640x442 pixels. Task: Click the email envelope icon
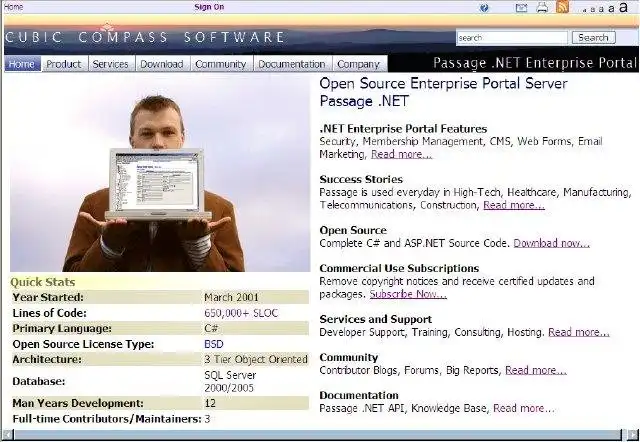coord(521,8)
